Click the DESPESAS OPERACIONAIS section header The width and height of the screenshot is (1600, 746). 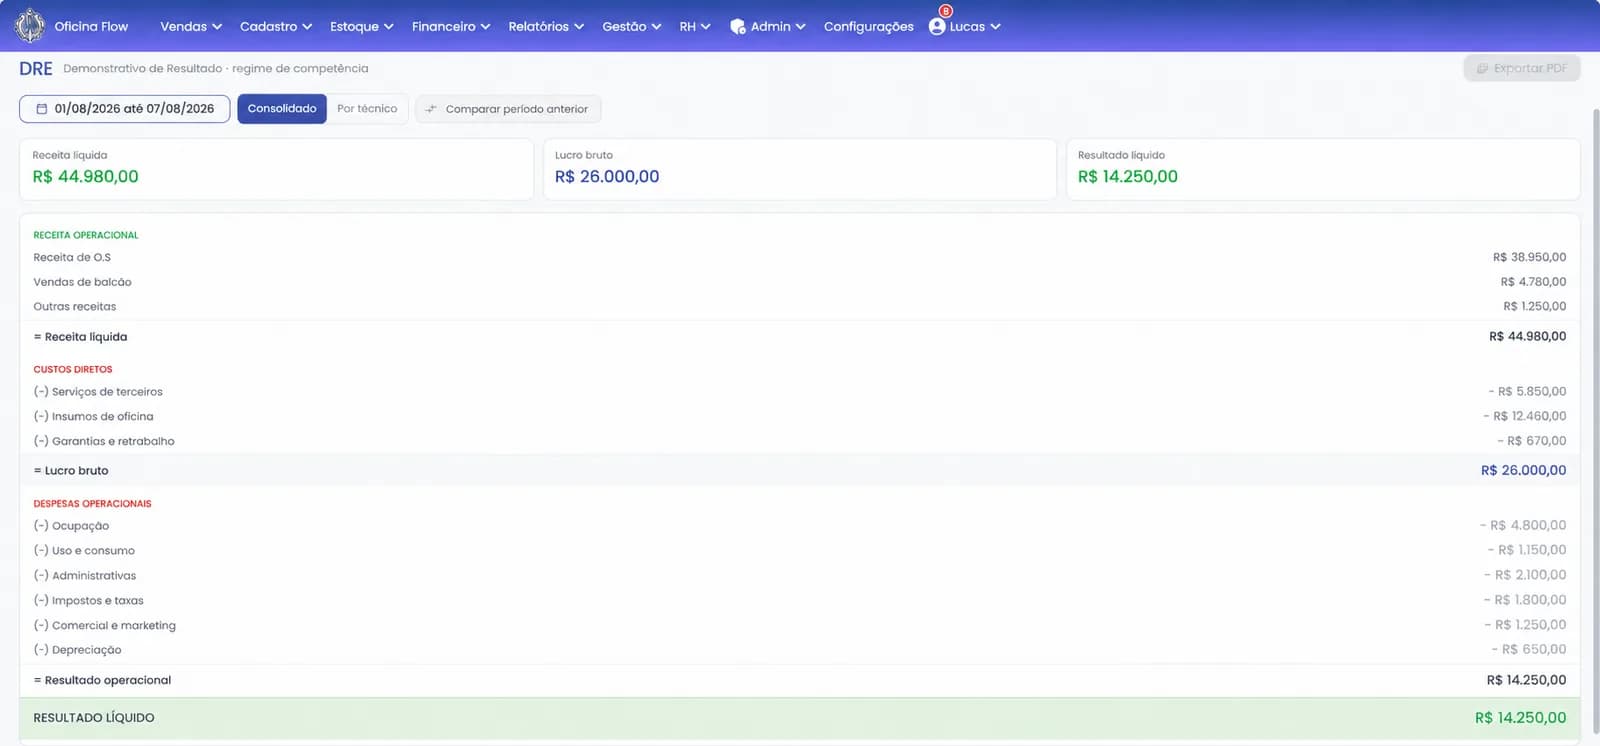[92, 503]
